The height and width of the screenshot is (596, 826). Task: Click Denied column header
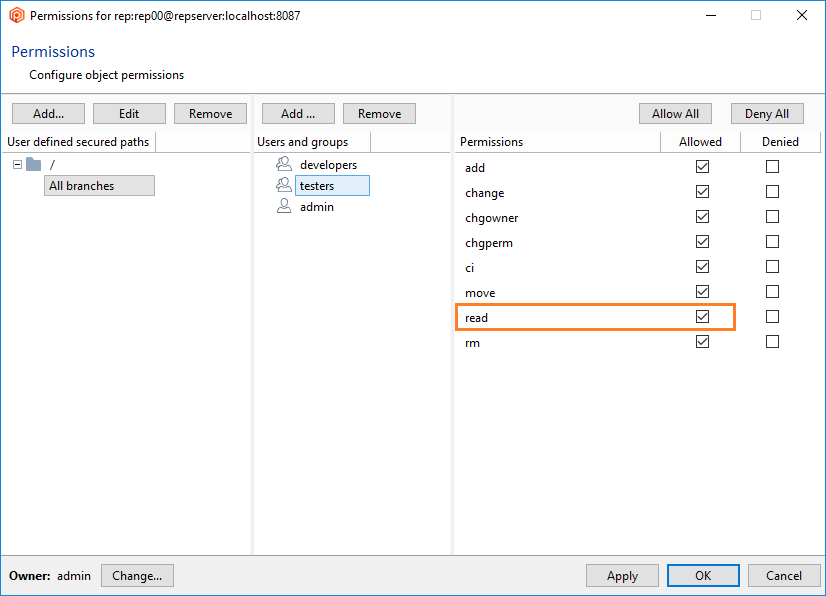(780, 142)
